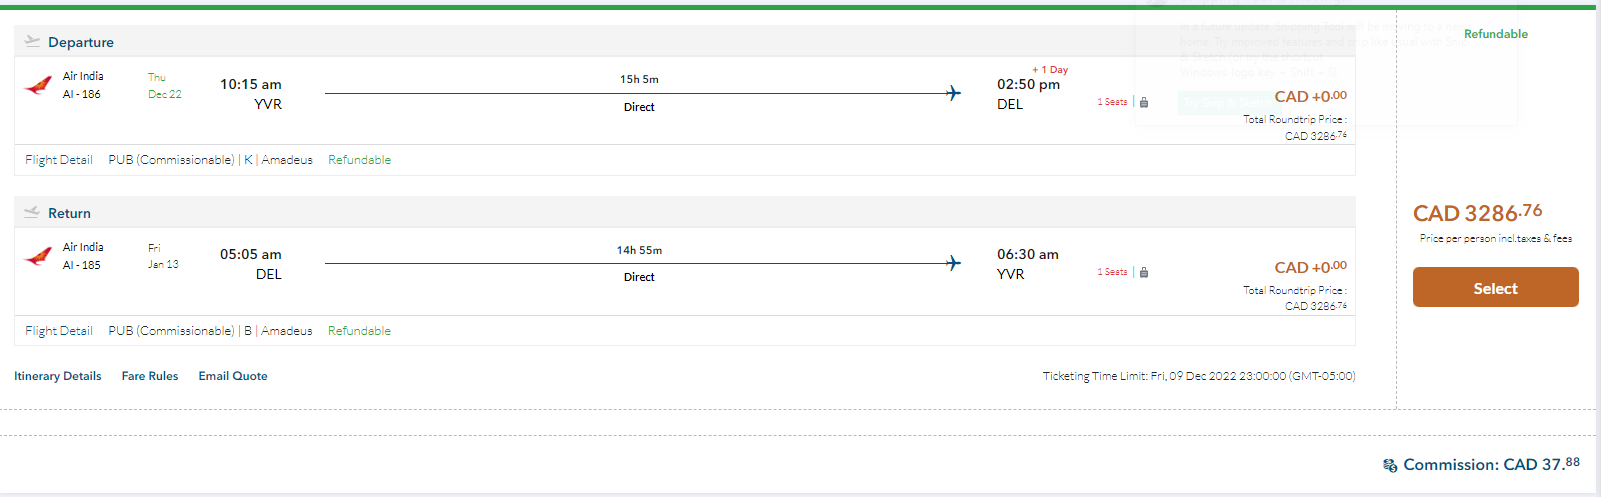The image size is (1601, 497).
Task: Click airplane icon on DEL to YVR route line
Action: click(x=953, y=263)
